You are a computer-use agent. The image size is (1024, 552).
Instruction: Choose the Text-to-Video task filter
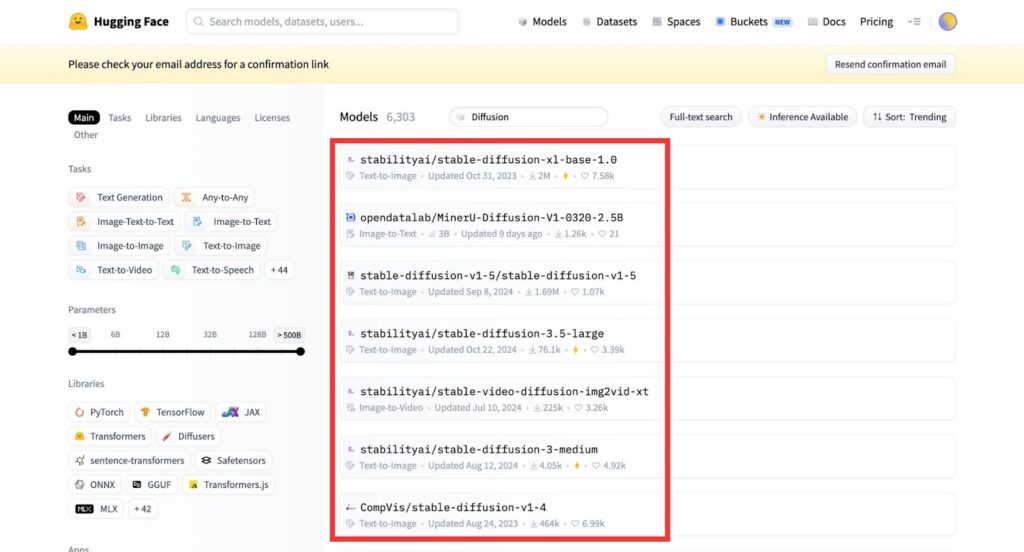pyautogui.click(x=112, y=270)
